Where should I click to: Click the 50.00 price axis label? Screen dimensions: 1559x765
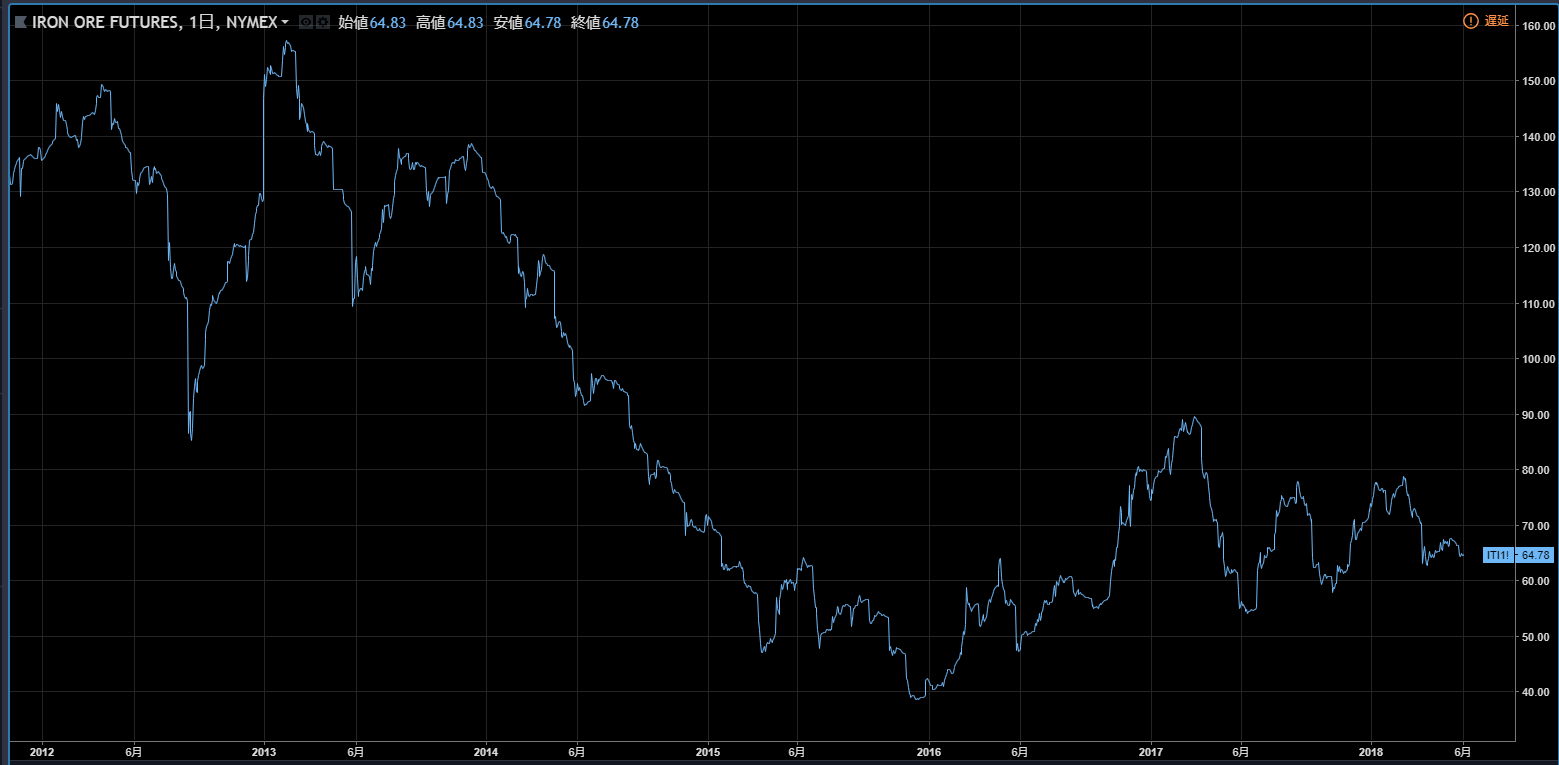pyautogui.click(x=1537, y=637)
